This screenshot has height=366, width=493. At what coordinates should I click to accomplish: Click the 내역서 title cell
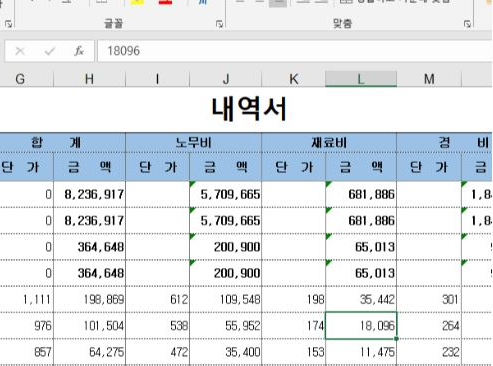249,109
